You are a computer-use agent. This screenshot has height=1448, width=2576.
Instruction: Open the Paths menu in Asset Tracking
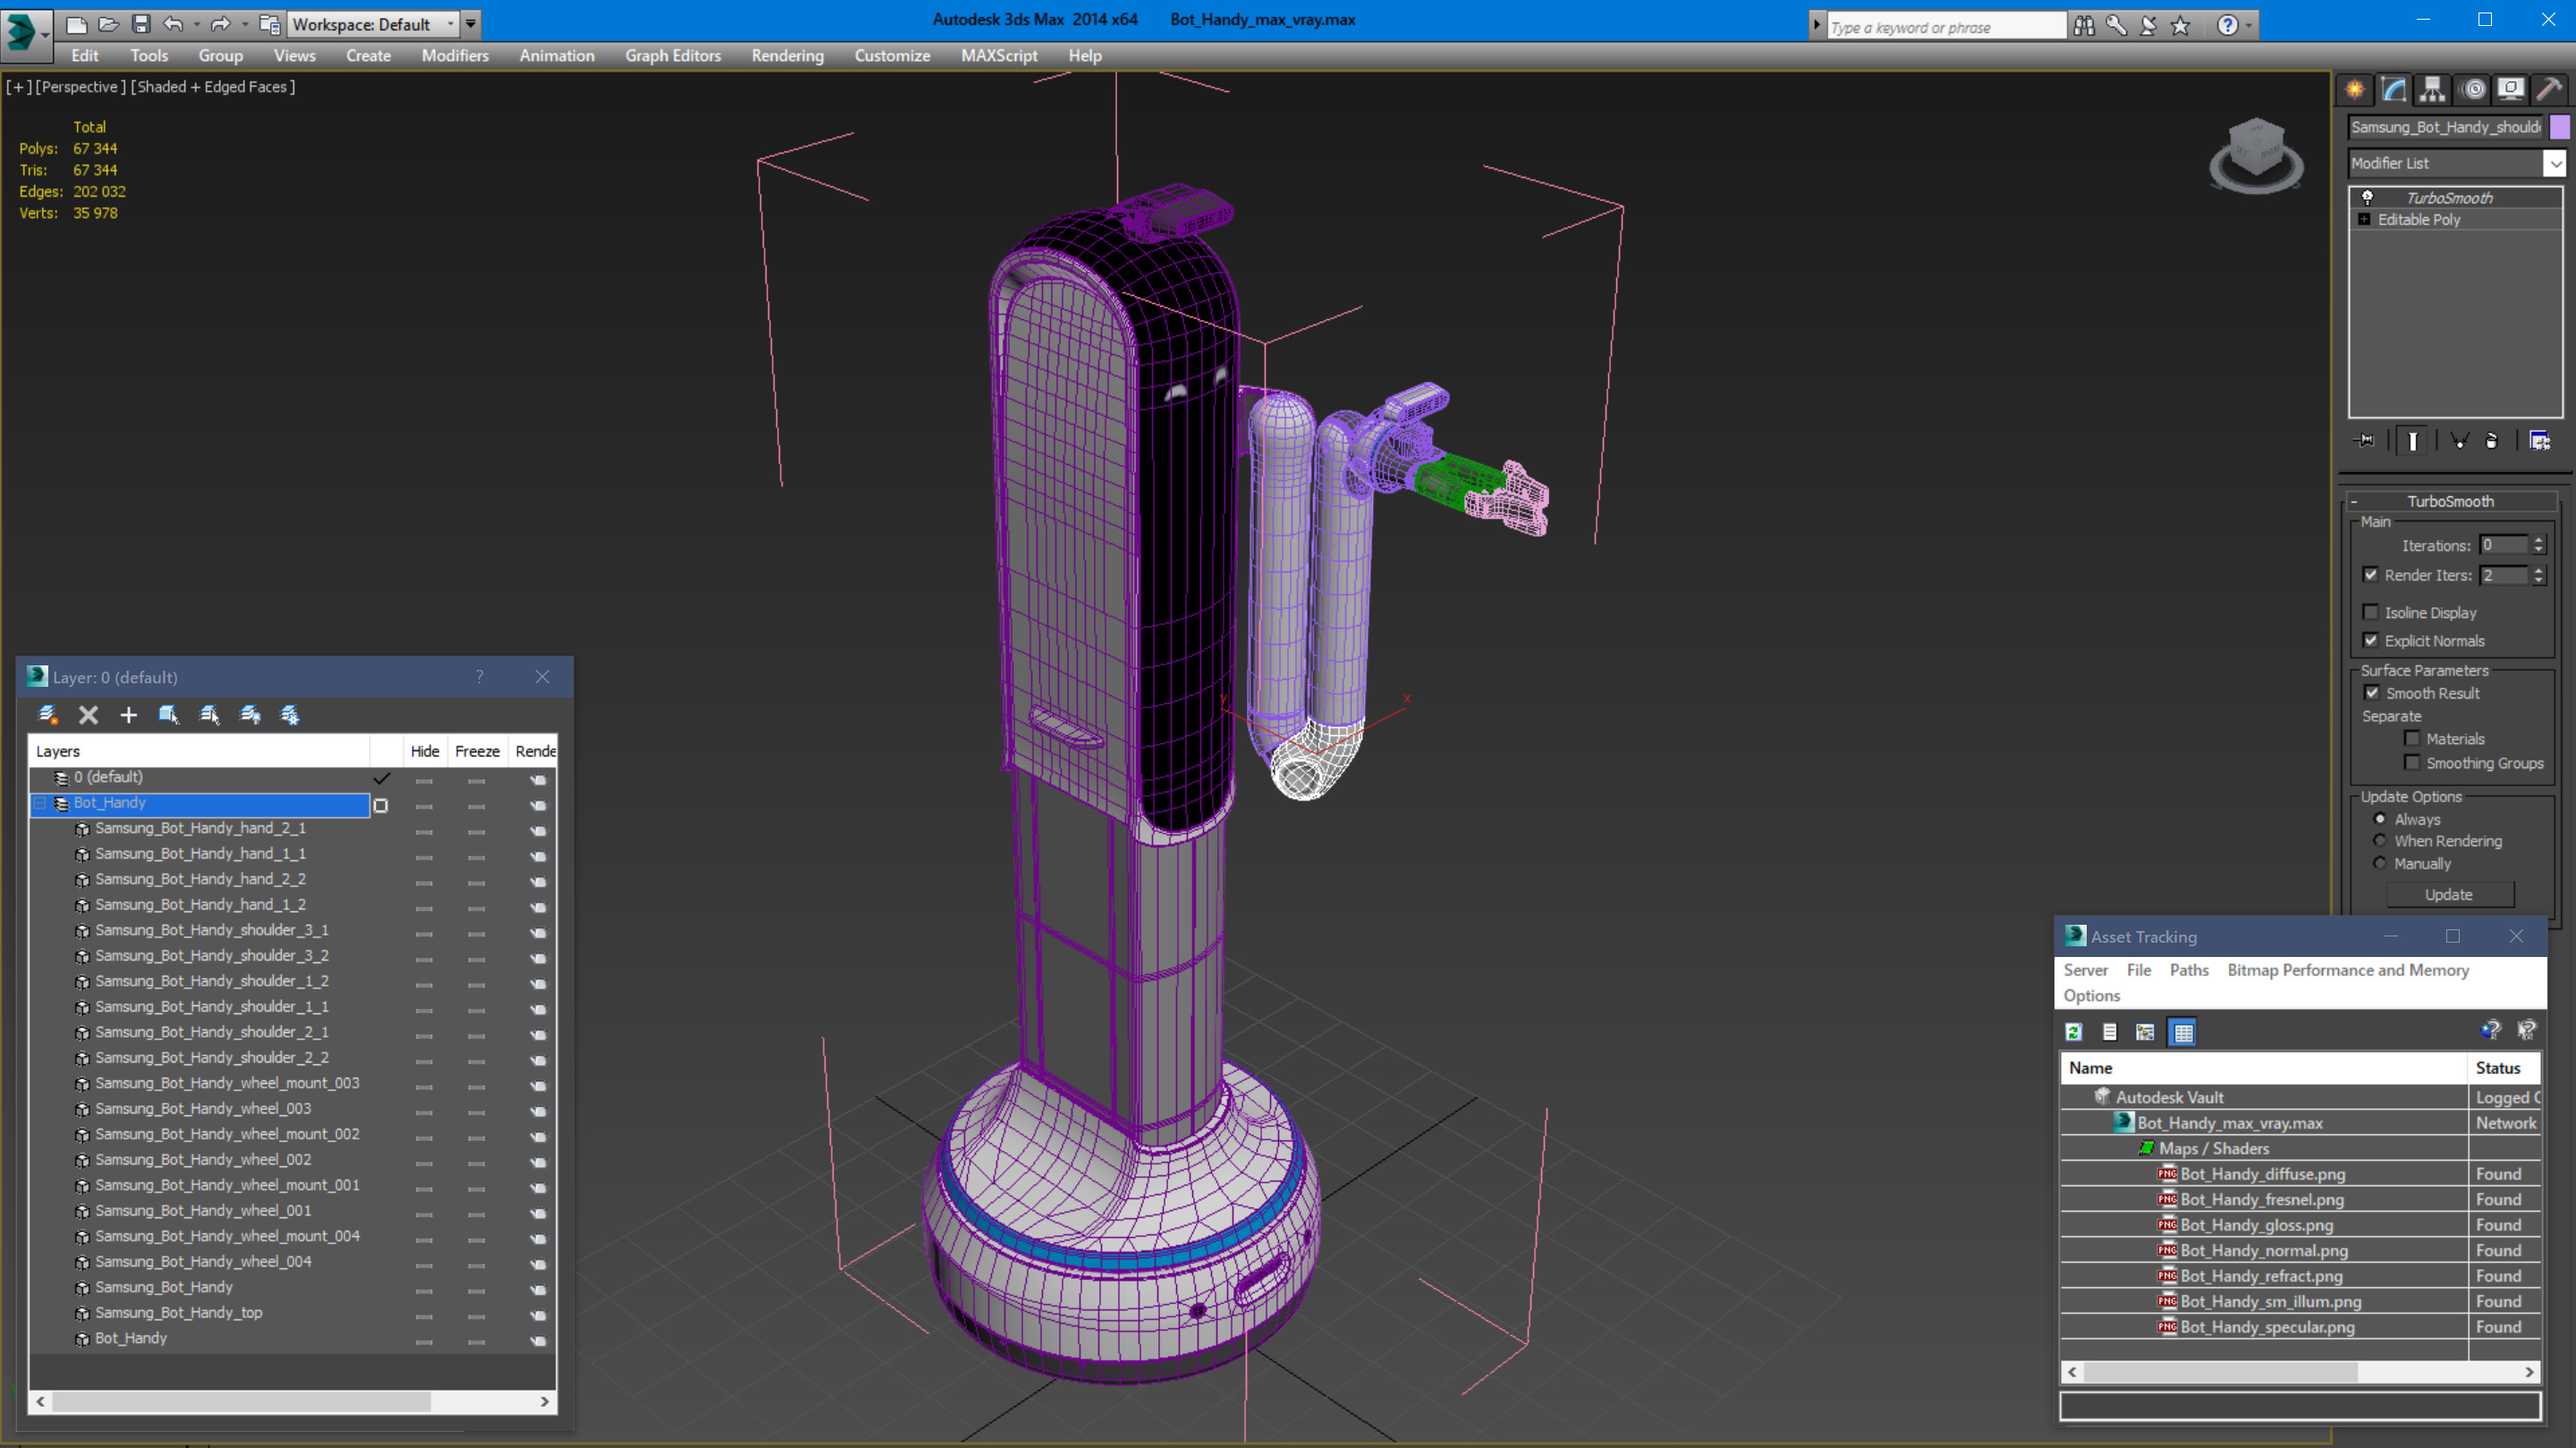(2189, 970)
